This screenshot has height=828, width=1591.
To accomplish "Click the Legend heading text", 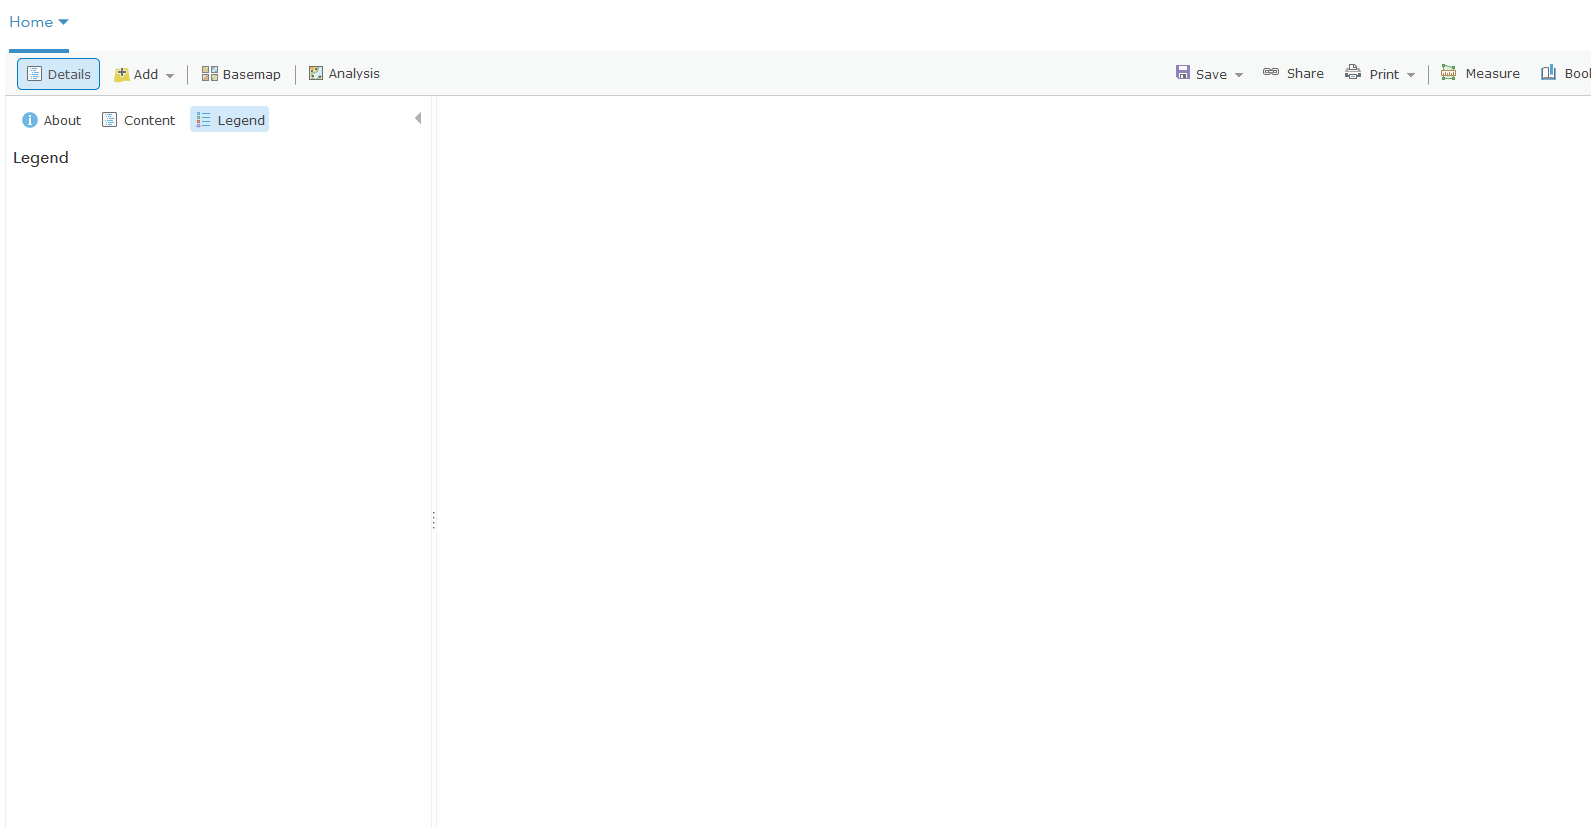I will coord(41,158).
